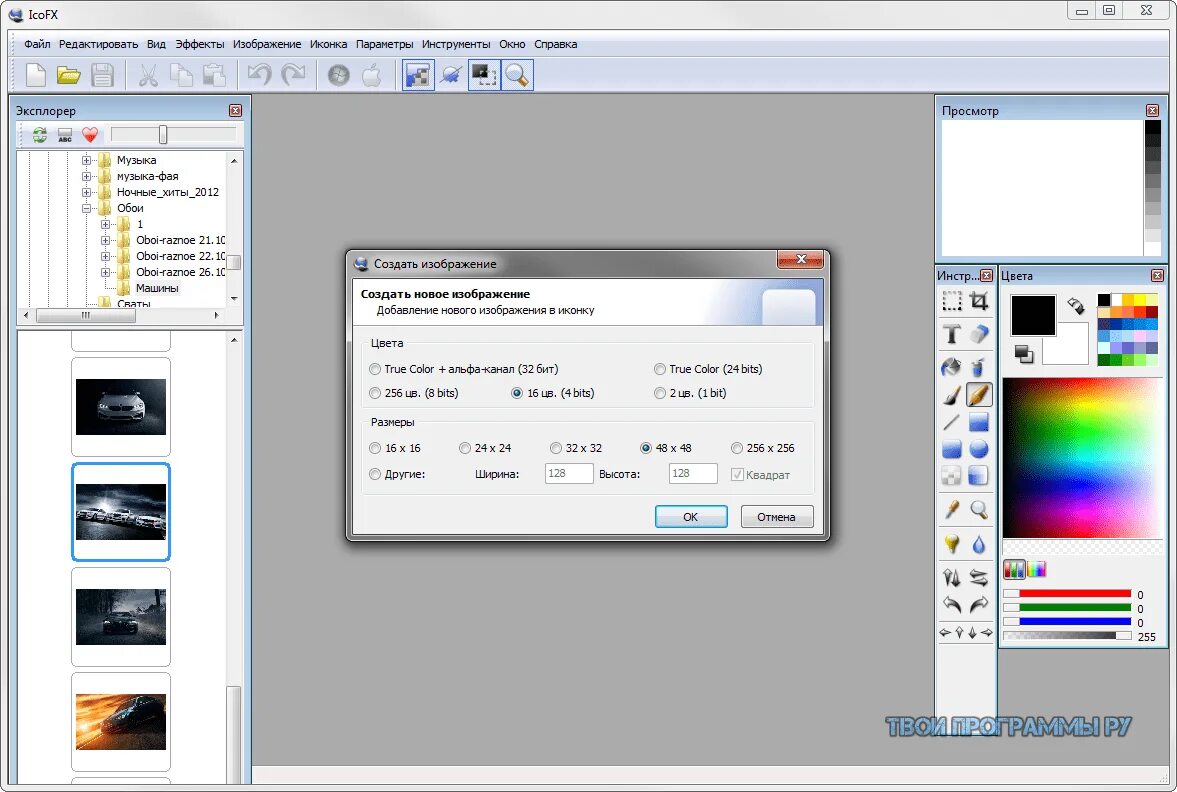
Task: Select True Color + alpha channel 32 bit
Action: click(x=464, y=369)
